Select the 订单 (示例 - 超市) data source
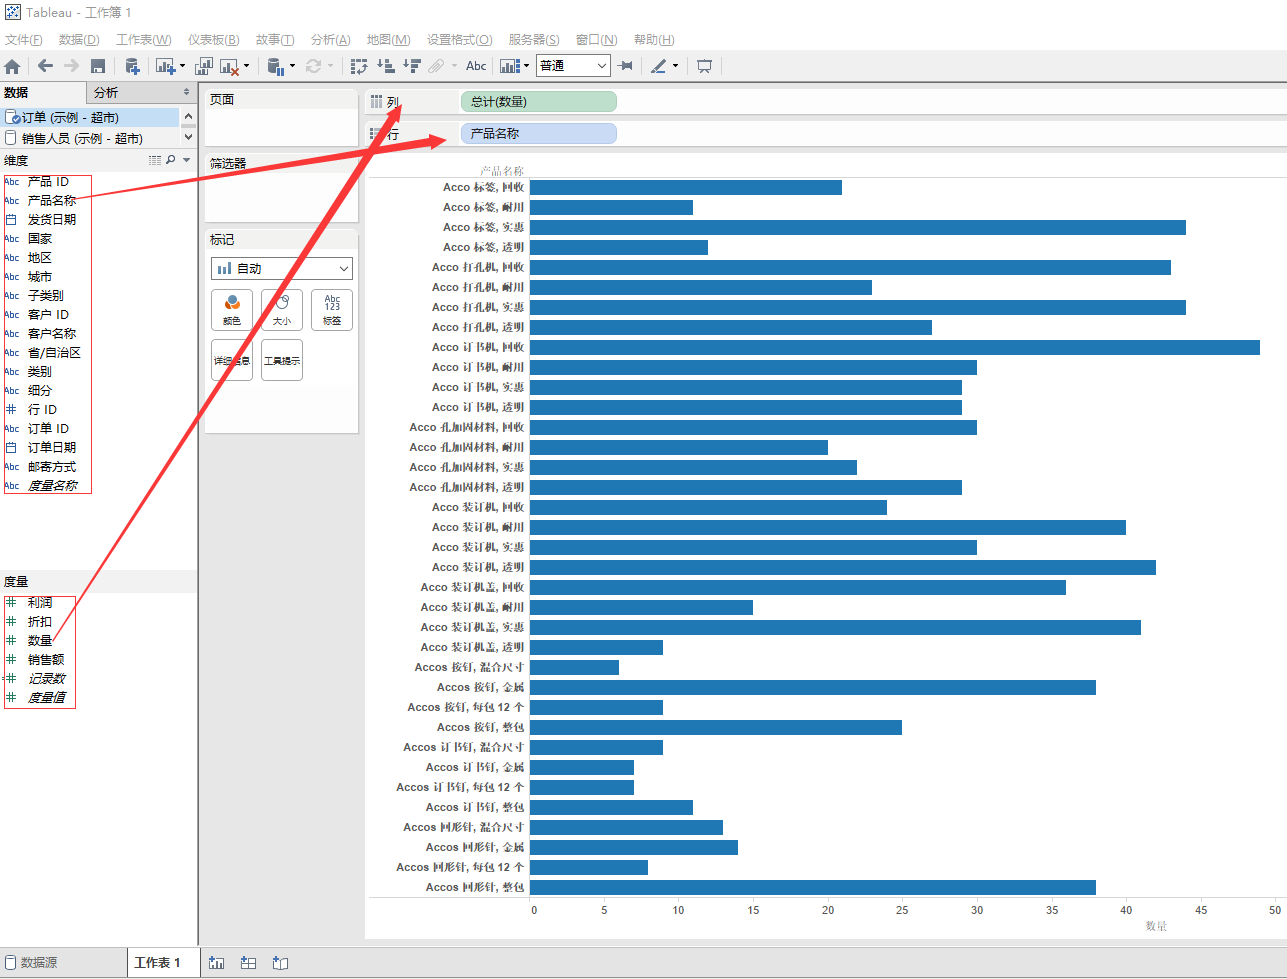 click(91, 117)
